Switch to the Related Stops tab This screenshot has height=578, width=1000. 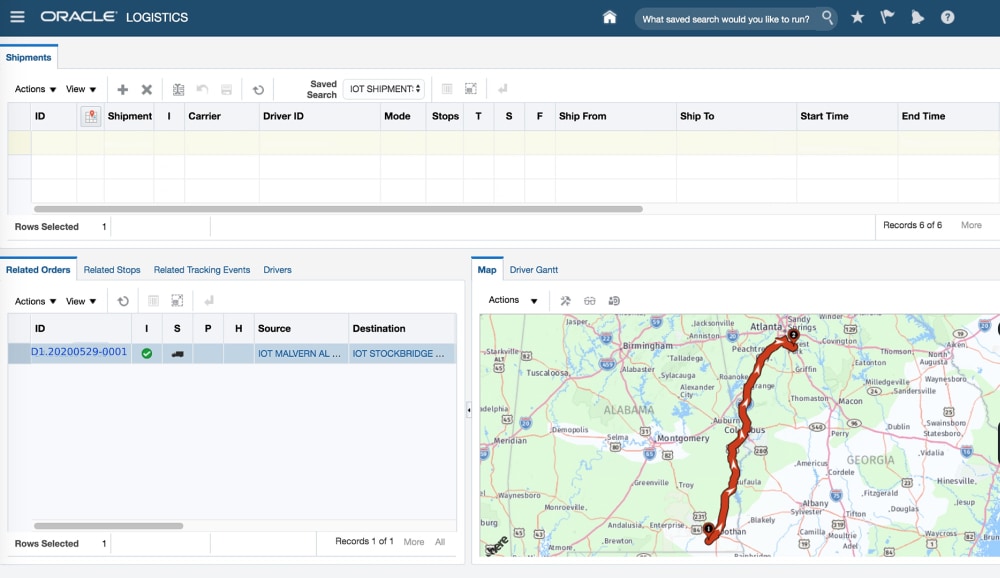(x=112, y=270)
